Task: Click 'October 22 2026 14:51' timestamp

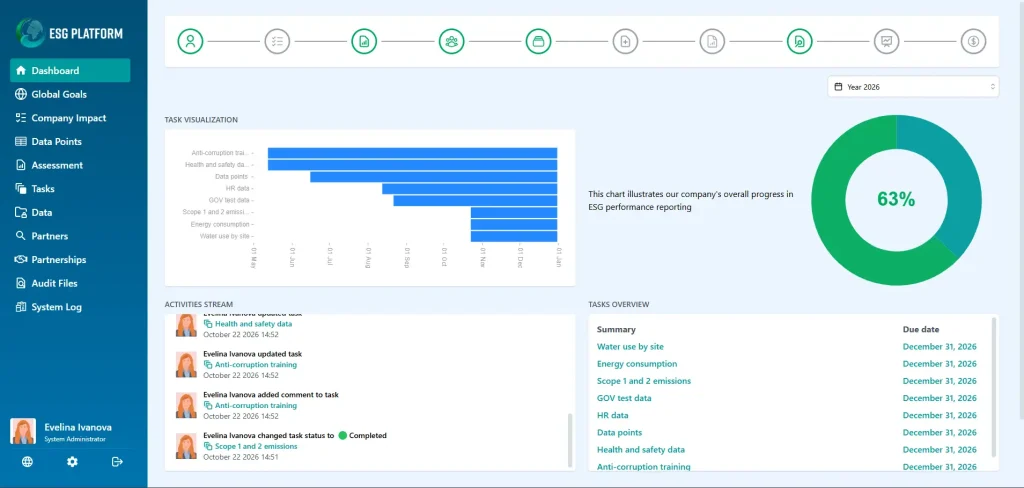Action: pyautogui.click(x=241, y=457)
